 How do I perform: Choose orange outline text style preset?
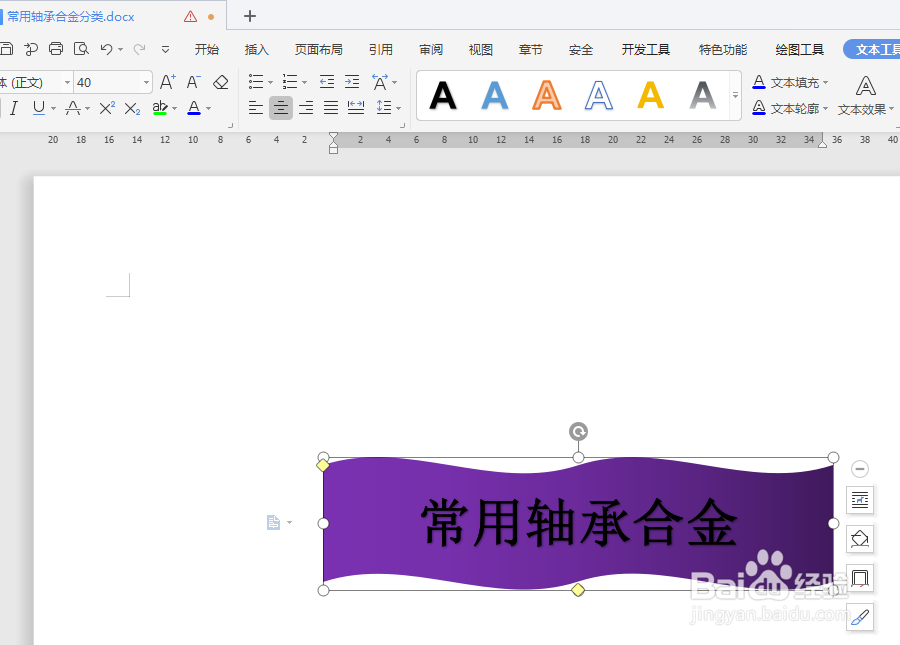(546, 95)
